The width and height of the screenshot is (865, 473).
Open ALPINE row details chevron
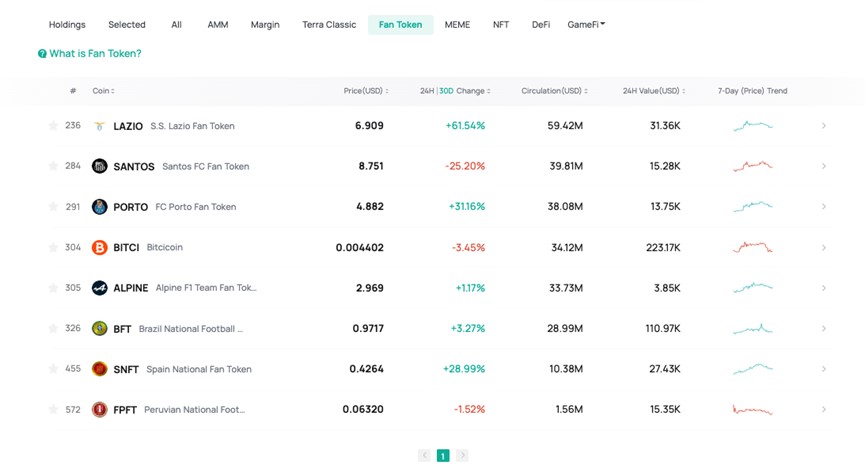coord(824,288)
